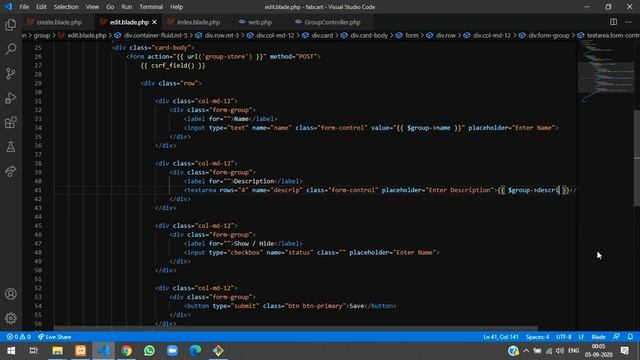Switch to index.blade.php tab
Viewport: 640px width, 360px height.
pos(198,22)
